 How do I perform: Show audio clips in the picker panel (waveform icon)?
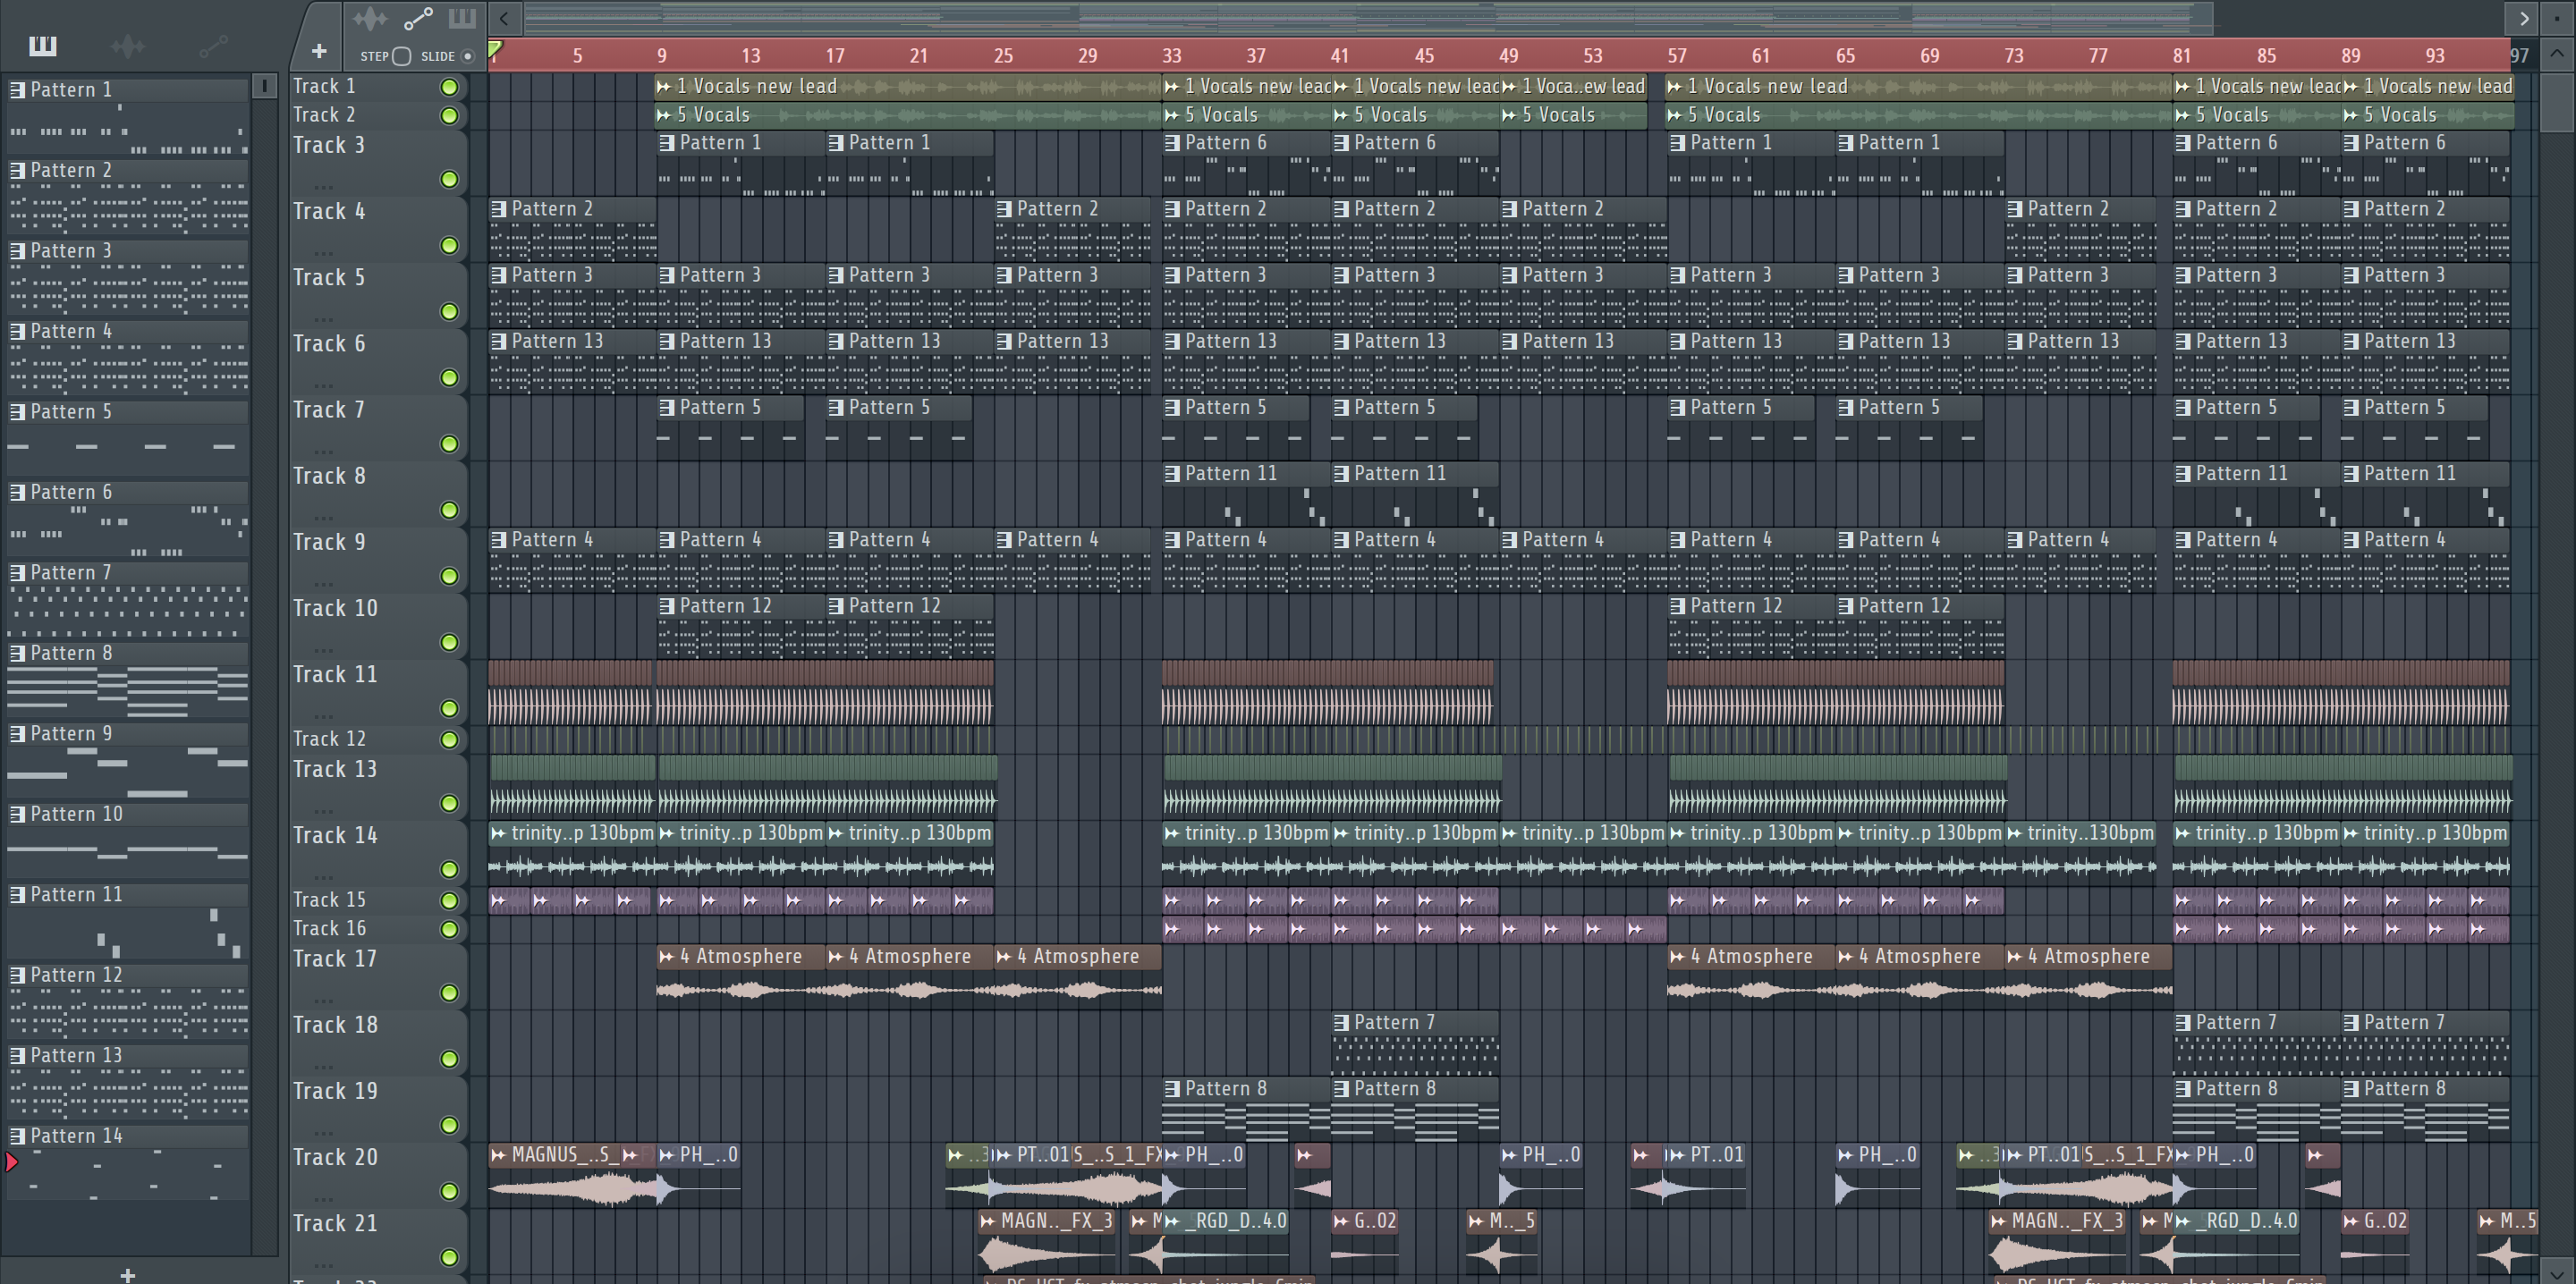coord(127,45)
